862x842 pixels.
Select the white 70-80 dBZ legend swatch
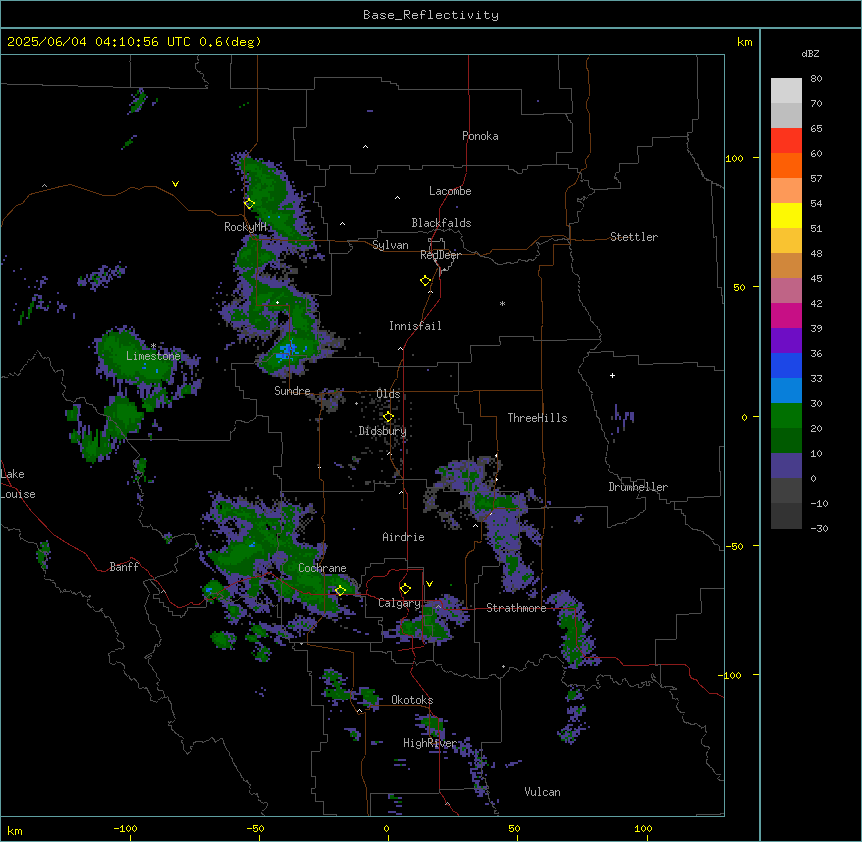786,91
